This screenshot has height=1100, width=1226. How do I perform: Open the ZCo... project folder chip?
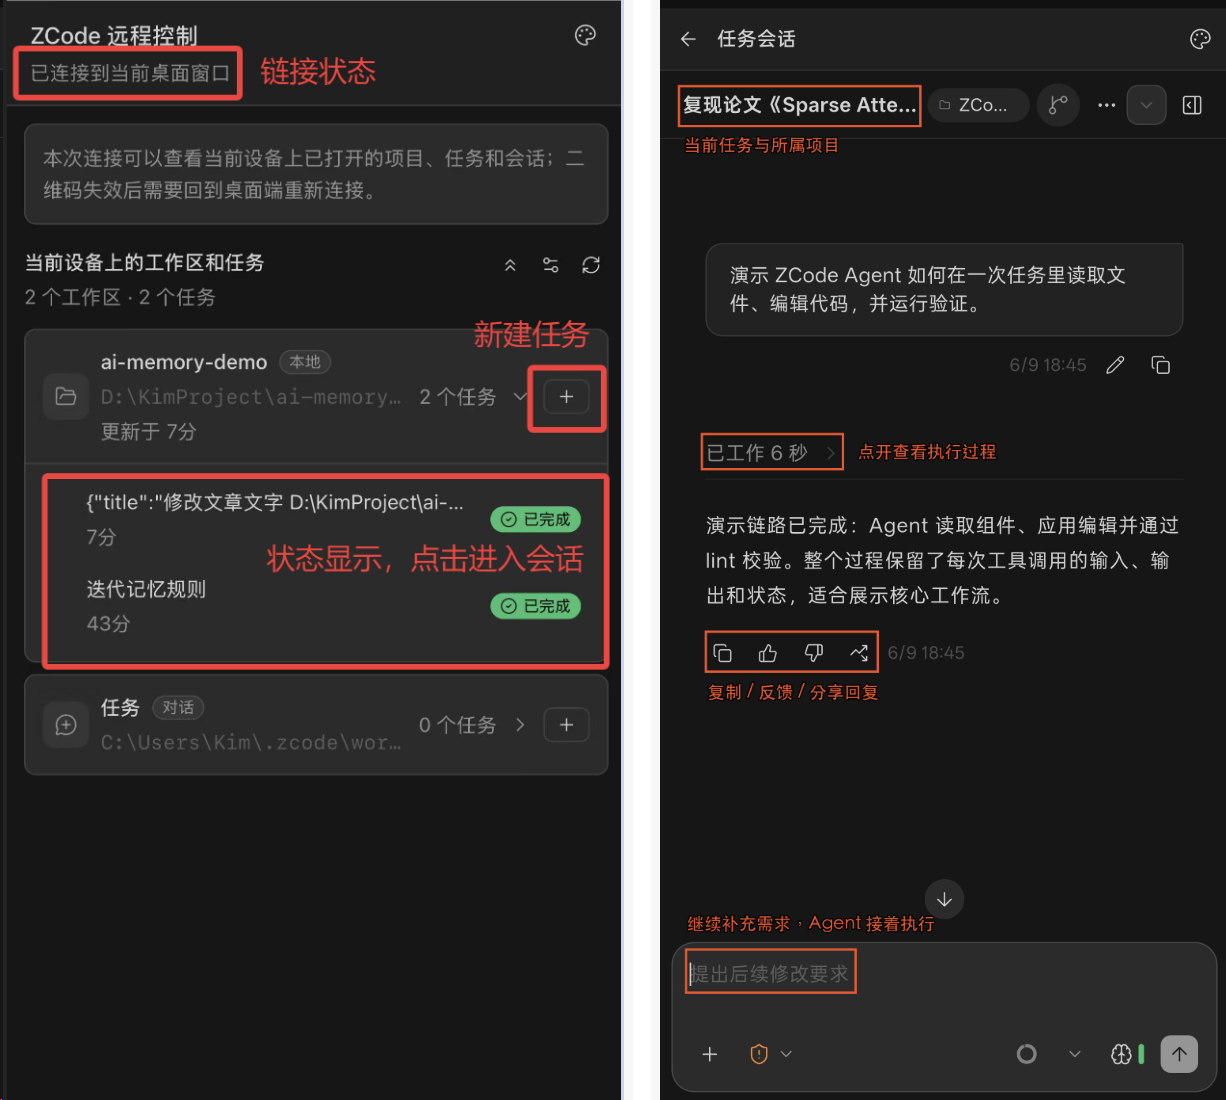(978, 105)
